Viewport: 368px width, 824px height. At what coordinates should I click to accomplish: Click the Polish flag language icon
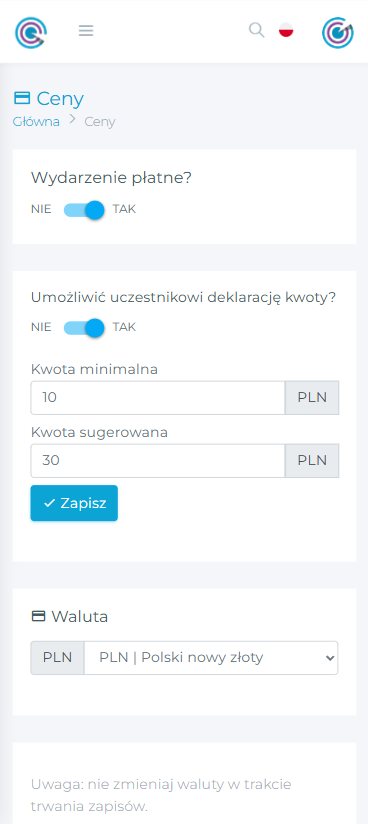[x=286, y=30]
